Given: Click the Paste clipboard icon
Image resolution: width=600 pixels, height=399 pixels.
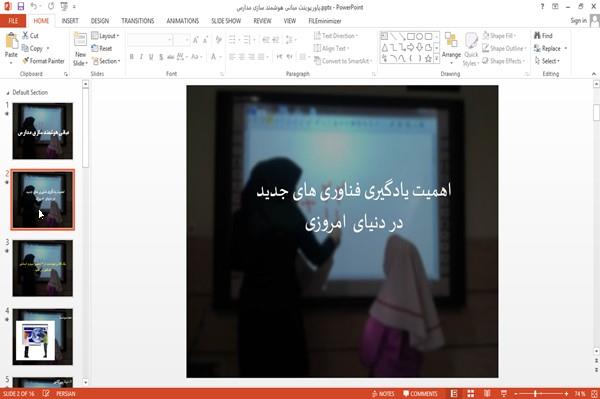Looking at the screenshot, I should pos(11,41).
